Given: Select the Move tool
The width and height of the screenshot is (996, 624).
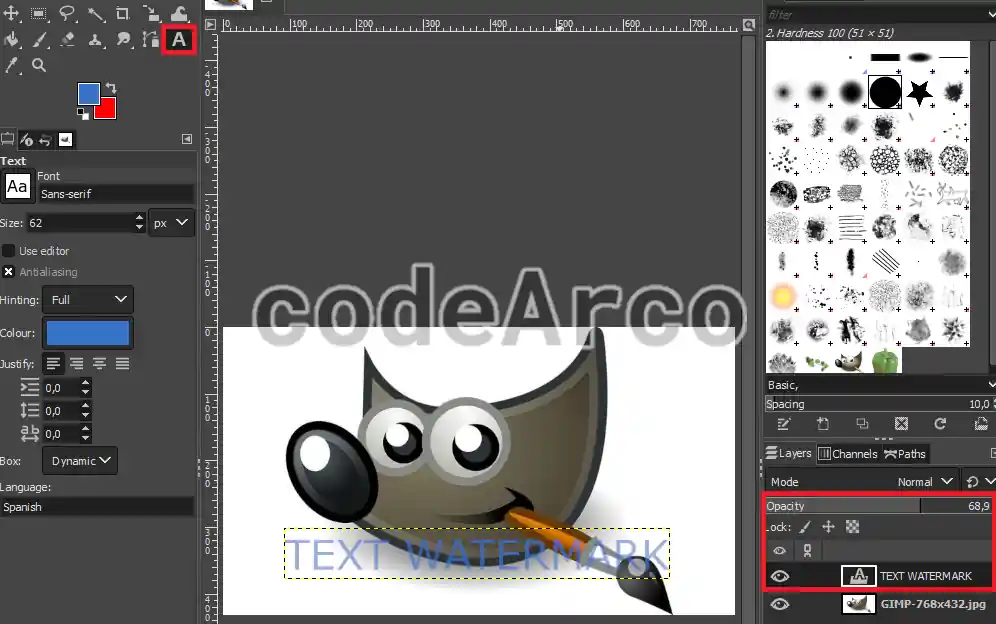Looking at the screenshot, I should [x=11, y=13].
